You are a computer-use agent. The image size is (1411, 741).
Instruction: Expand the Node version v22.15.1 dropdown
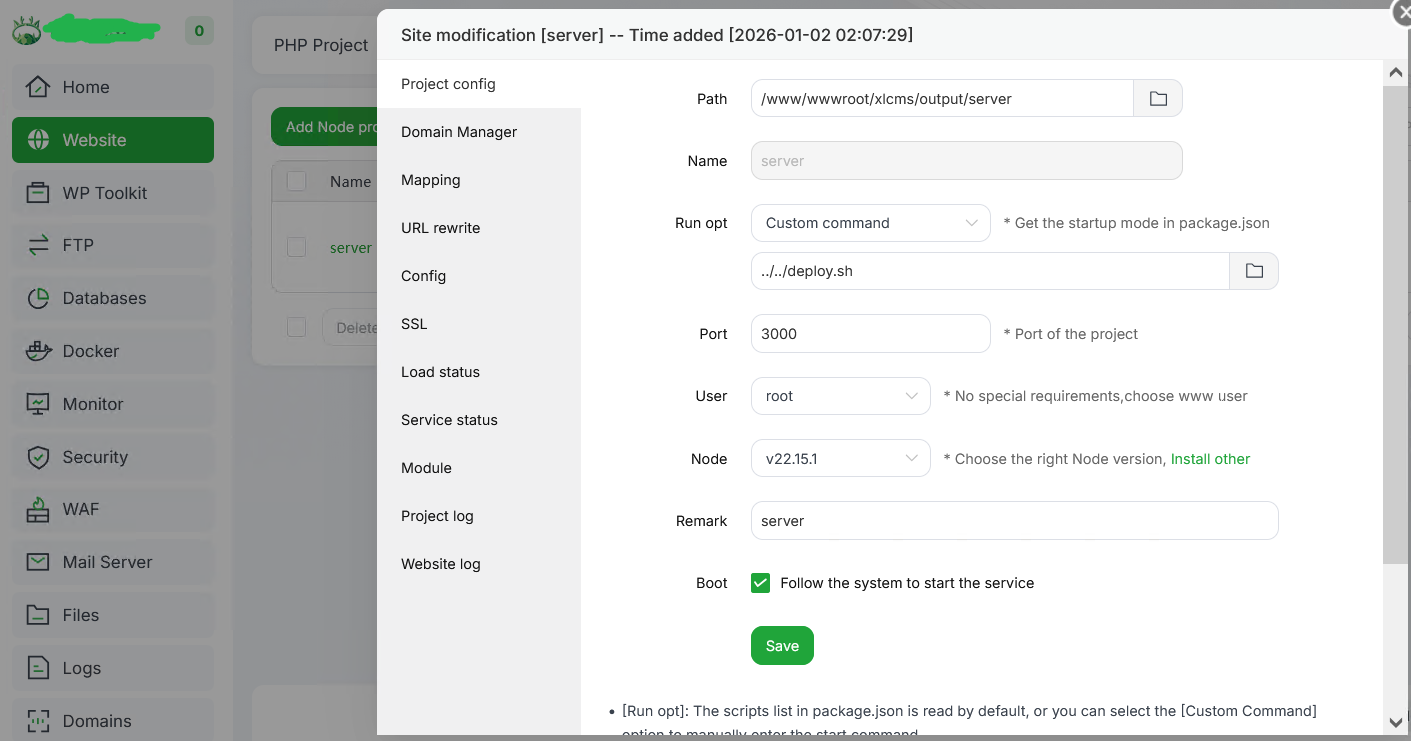pos(840,459)
